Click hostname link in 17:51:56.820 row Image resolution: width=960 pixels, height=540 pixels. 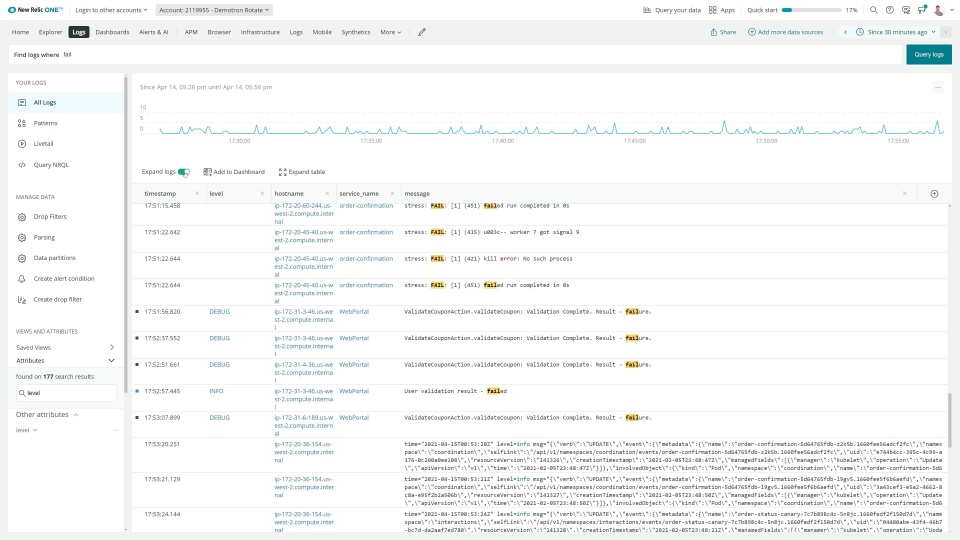[304, 320]
